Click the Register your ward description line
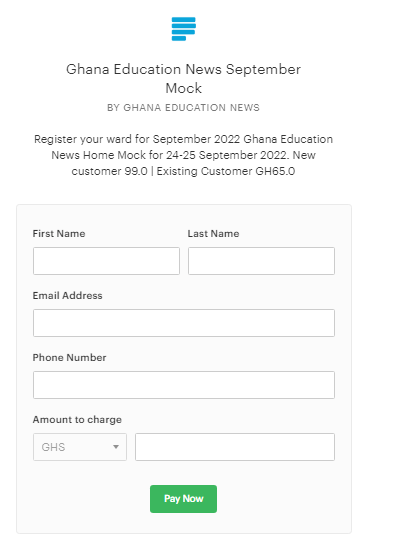This screenshot has height=538, width=397. click(x=183, y=139)
